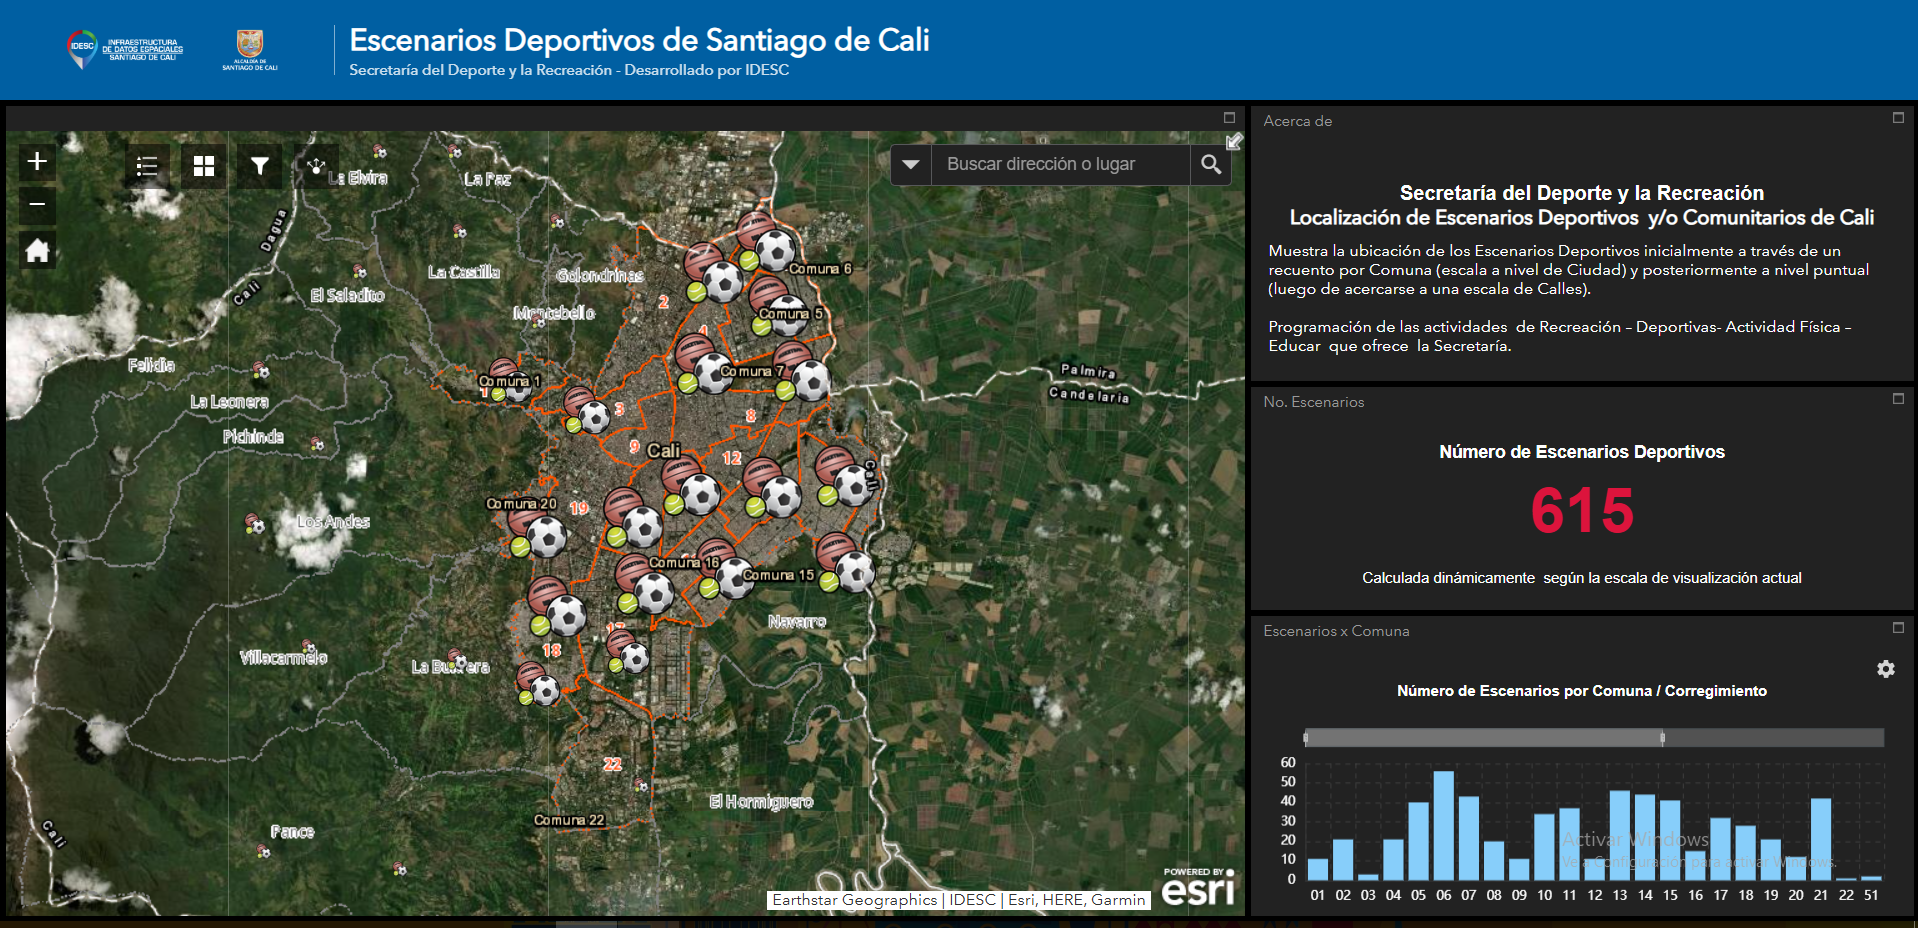Click the right handle of chart range slider
Image resolution: width=1918 pixels, height=928 pixels.
[x=1662, y=738]
